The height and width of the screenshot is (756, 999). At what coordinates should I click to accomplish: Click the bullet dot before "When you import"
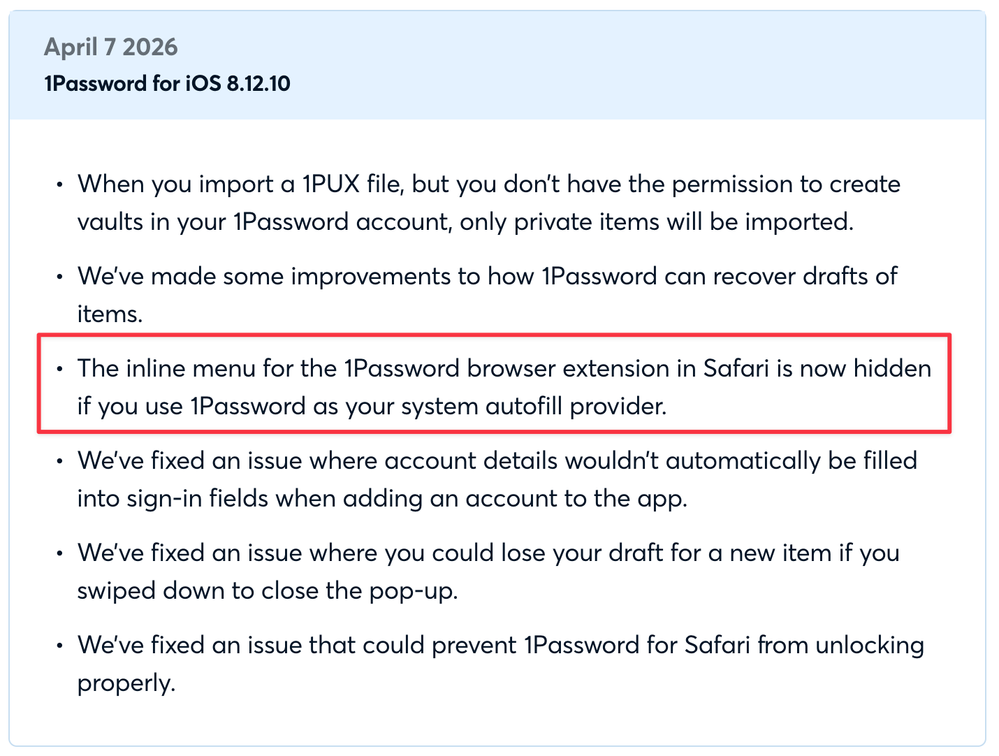pyautogui.click(x=60, y=185)
